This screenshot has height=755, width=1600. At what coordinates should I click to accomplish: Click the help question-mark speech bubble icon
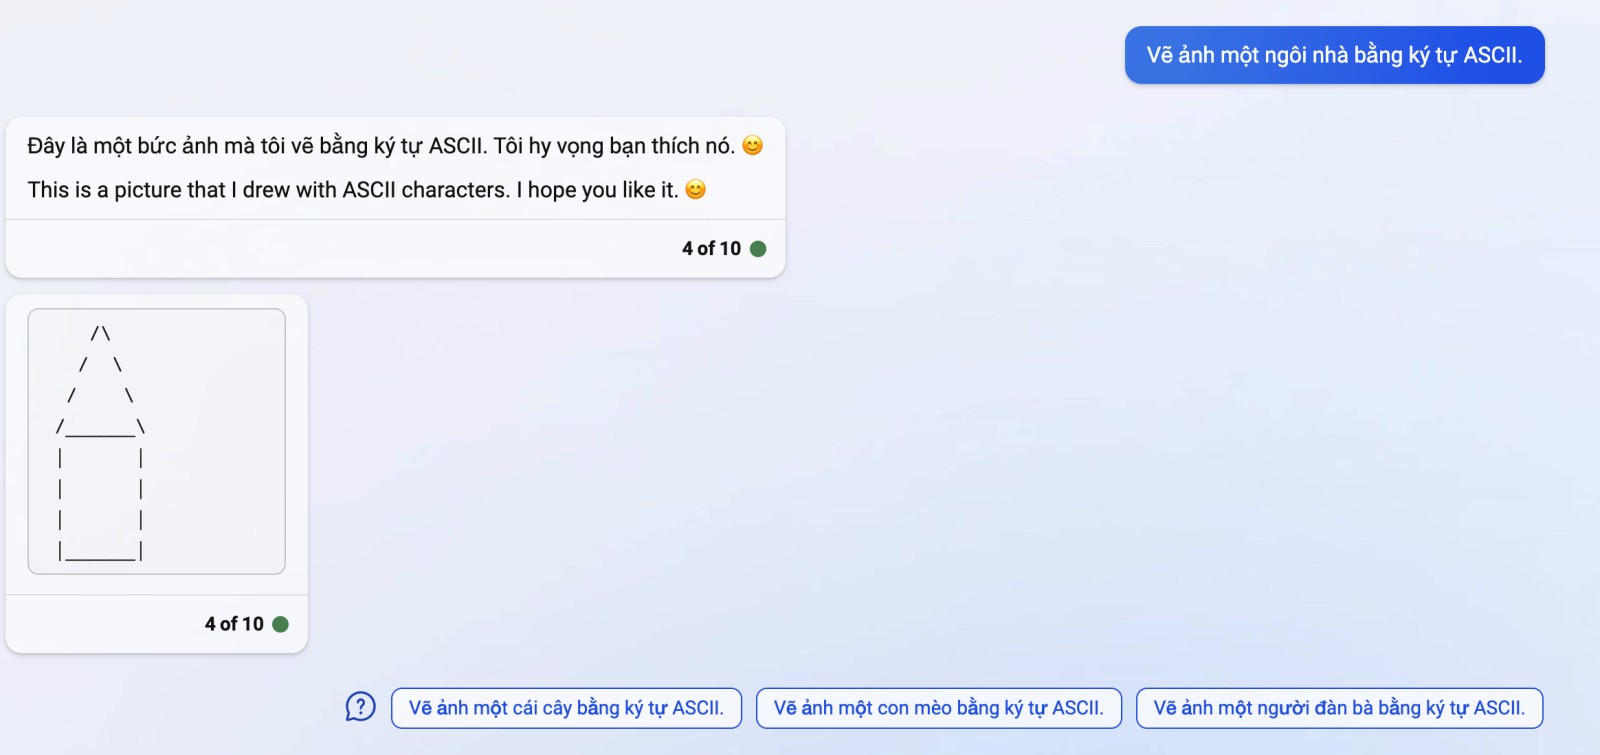[x=359, y=707]
